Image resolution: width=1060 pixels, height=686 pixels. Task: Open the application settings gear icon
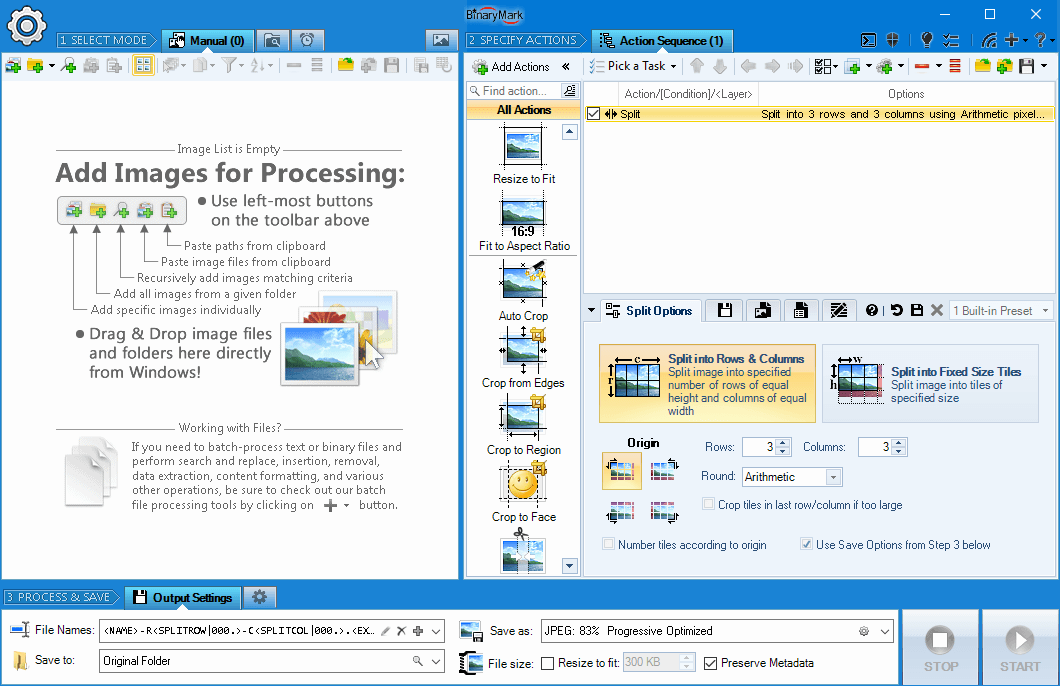[x=26, y=26]
